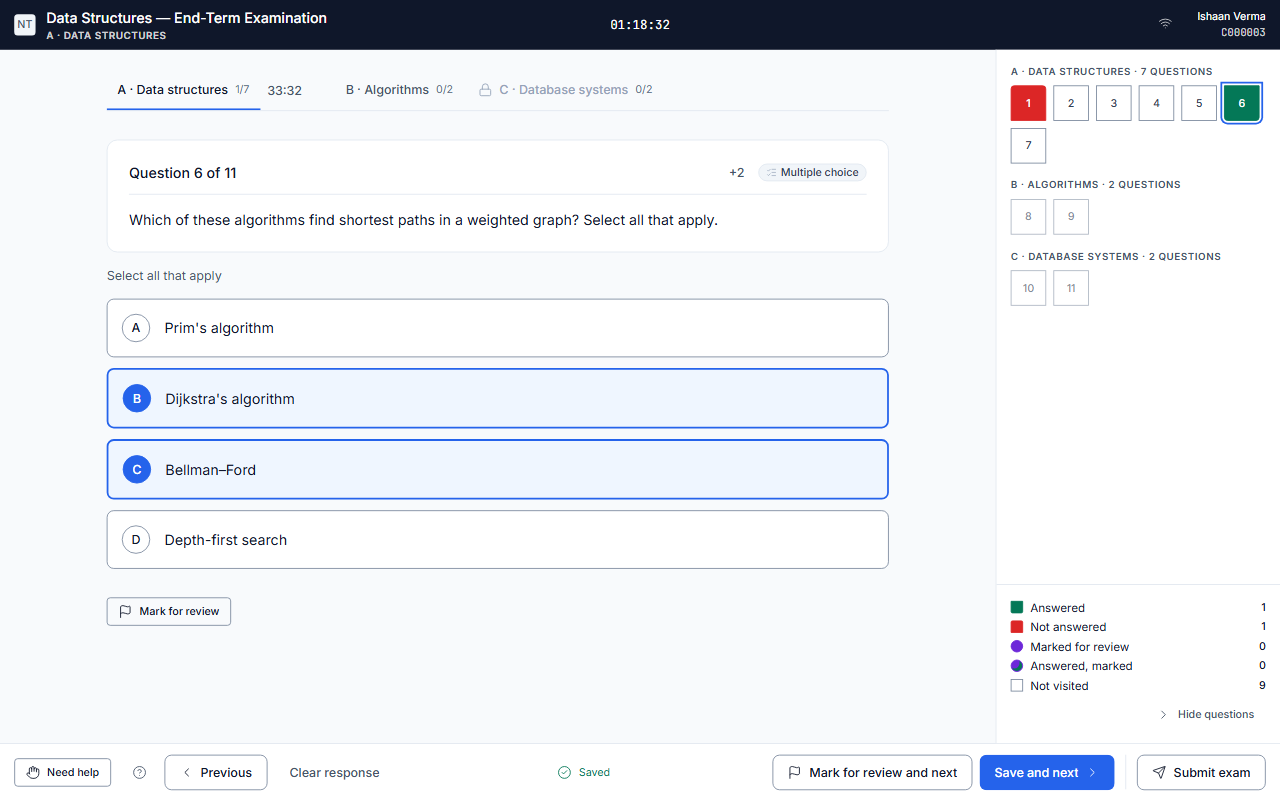
Task: Click the exam timer 01:18:32
Action: click(640, 25)
